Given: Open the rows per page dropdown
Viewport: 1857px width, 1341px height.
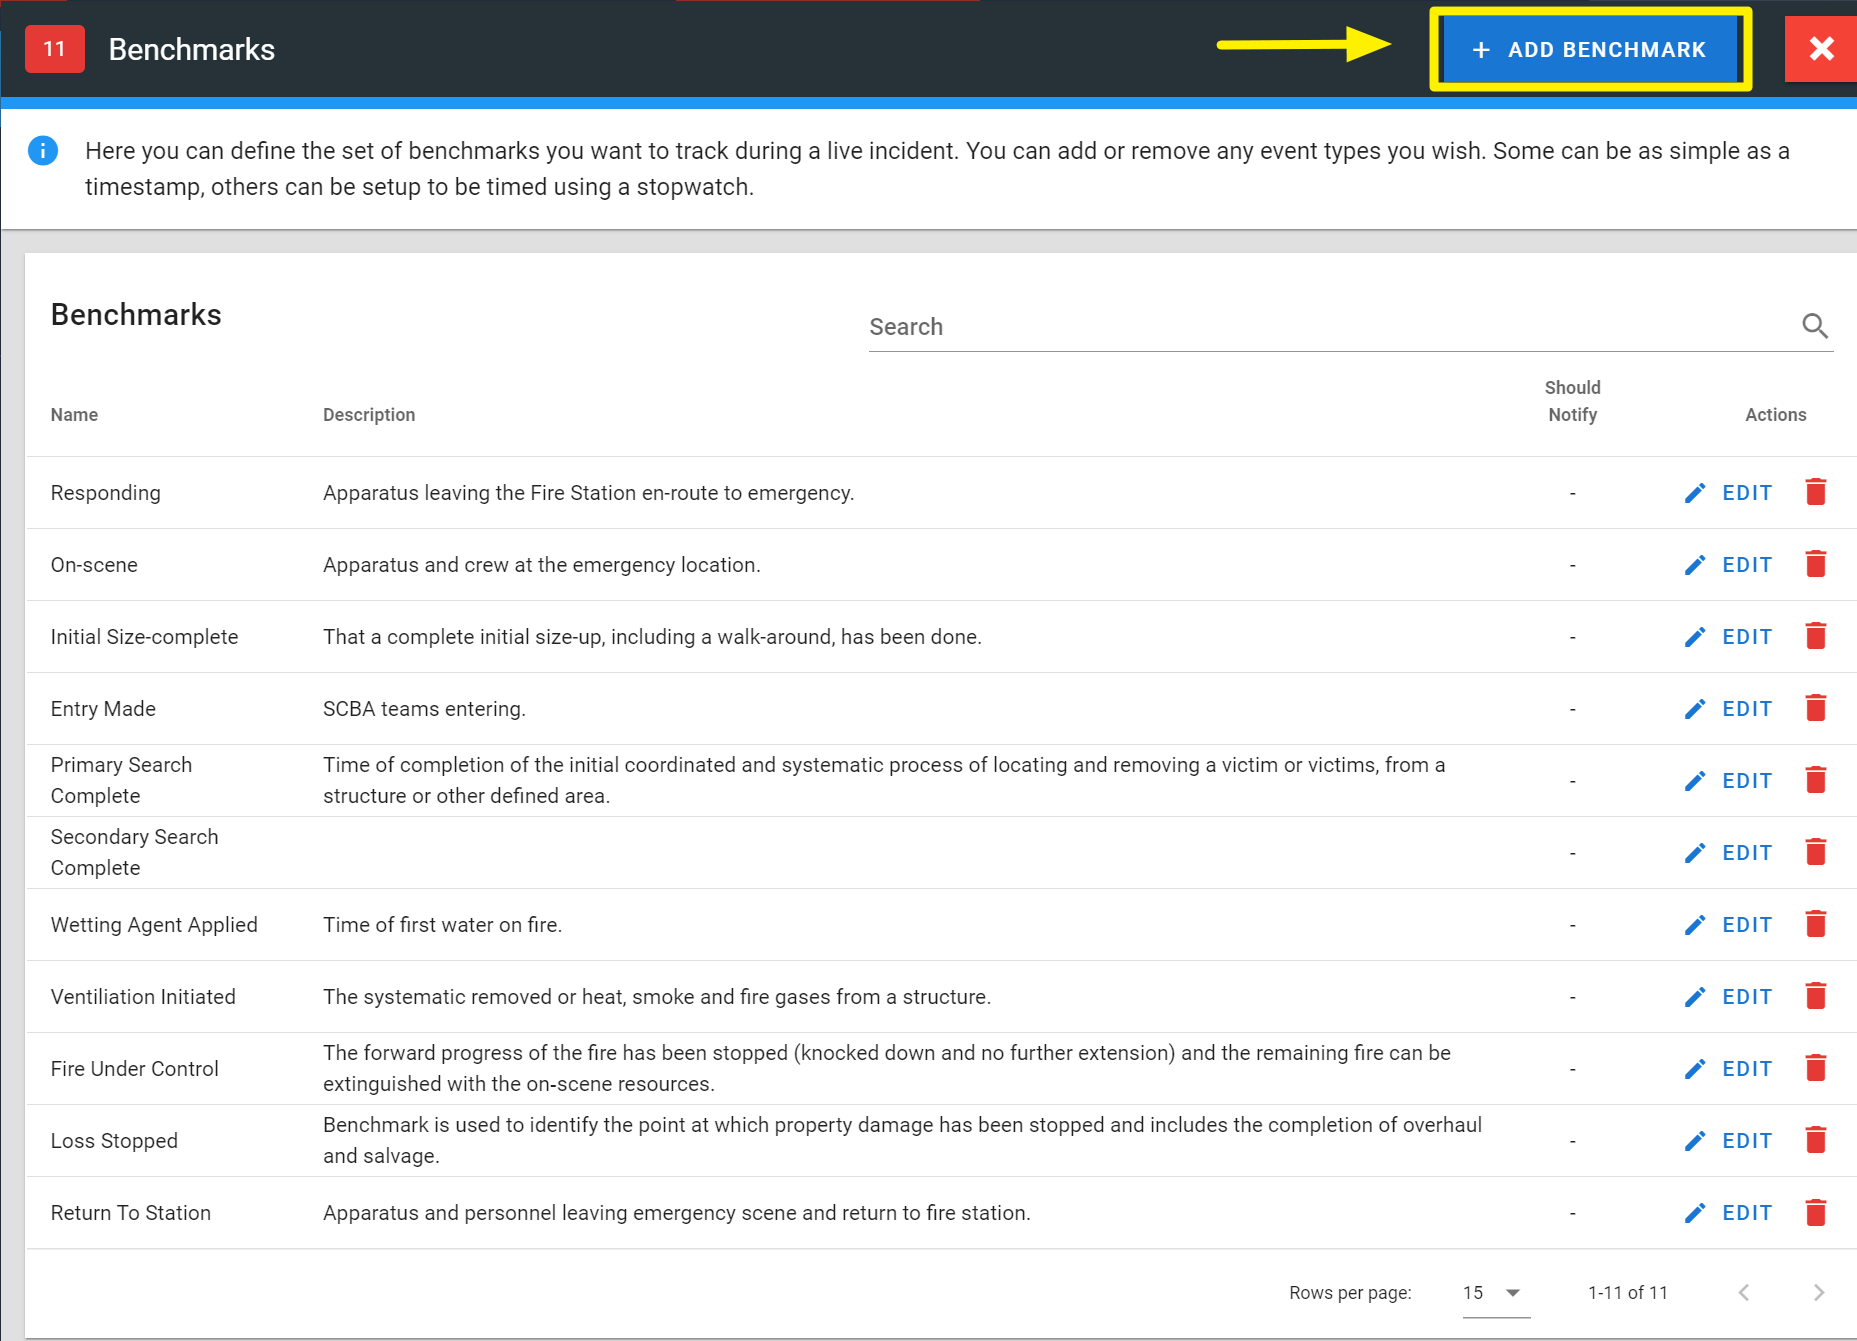Looking at the screenshot, I should (x=1494, y=1293).
